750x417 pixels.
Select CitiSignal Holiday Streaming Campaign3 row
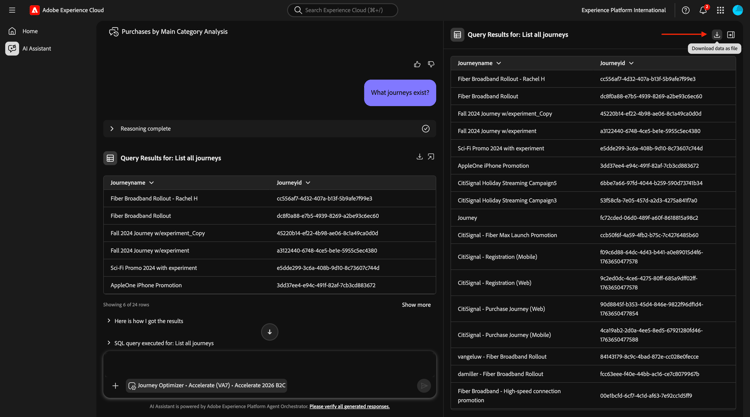click(593, 200)
